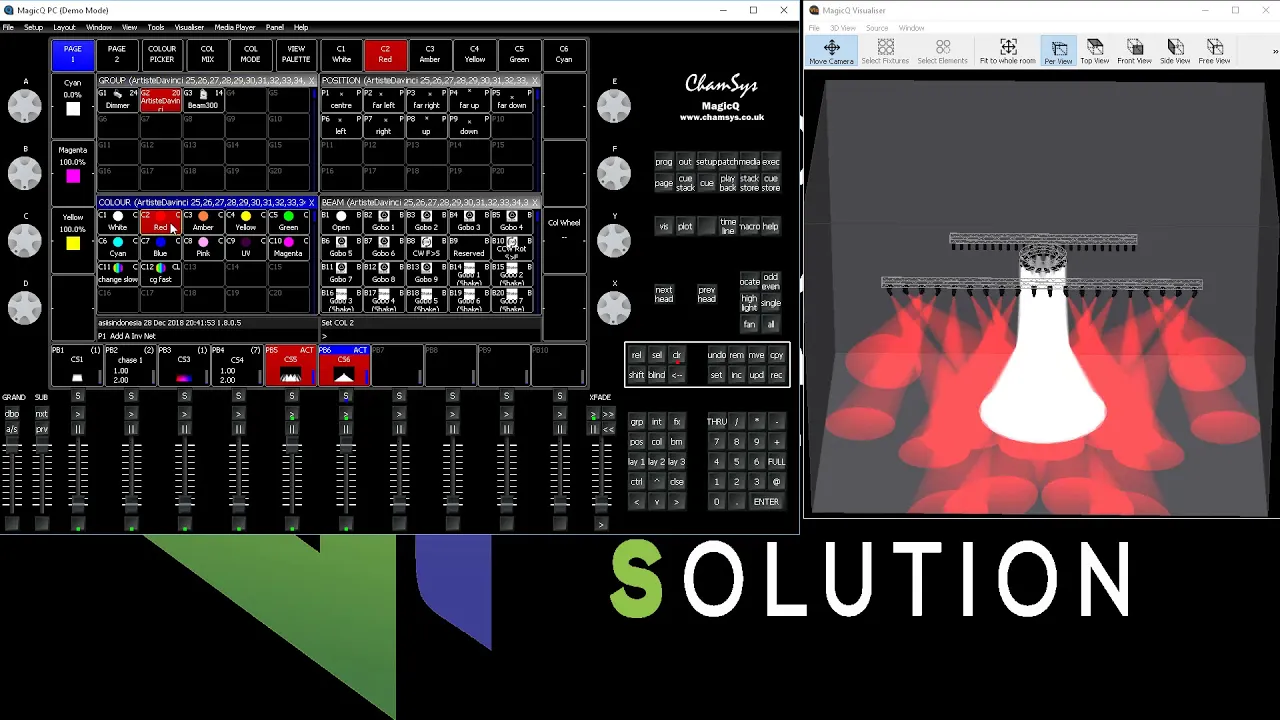Viewport: 1280px width, 720px height.
Task: Toggle the S select button above PB5
Action: tap(292, 396)
